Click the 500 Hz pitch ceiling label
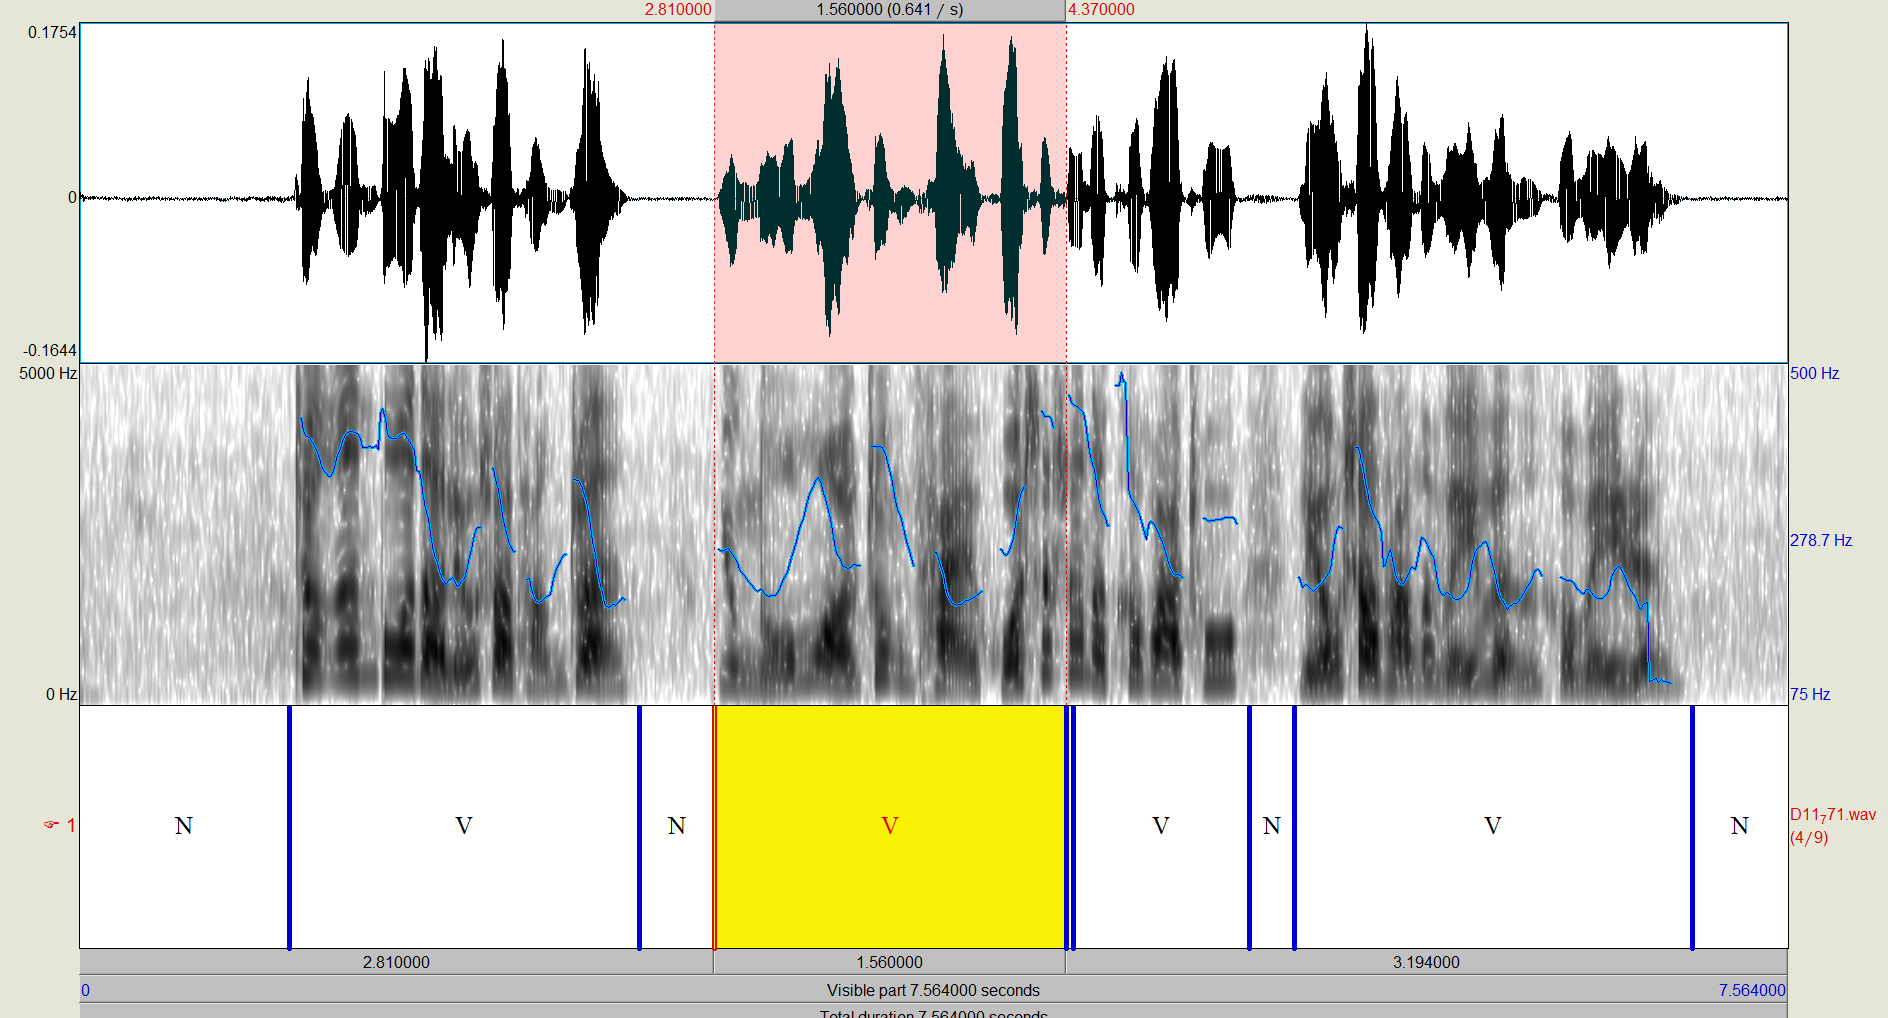Viewport: 1888px width, 1018px height. click(x=1815, y=373)
